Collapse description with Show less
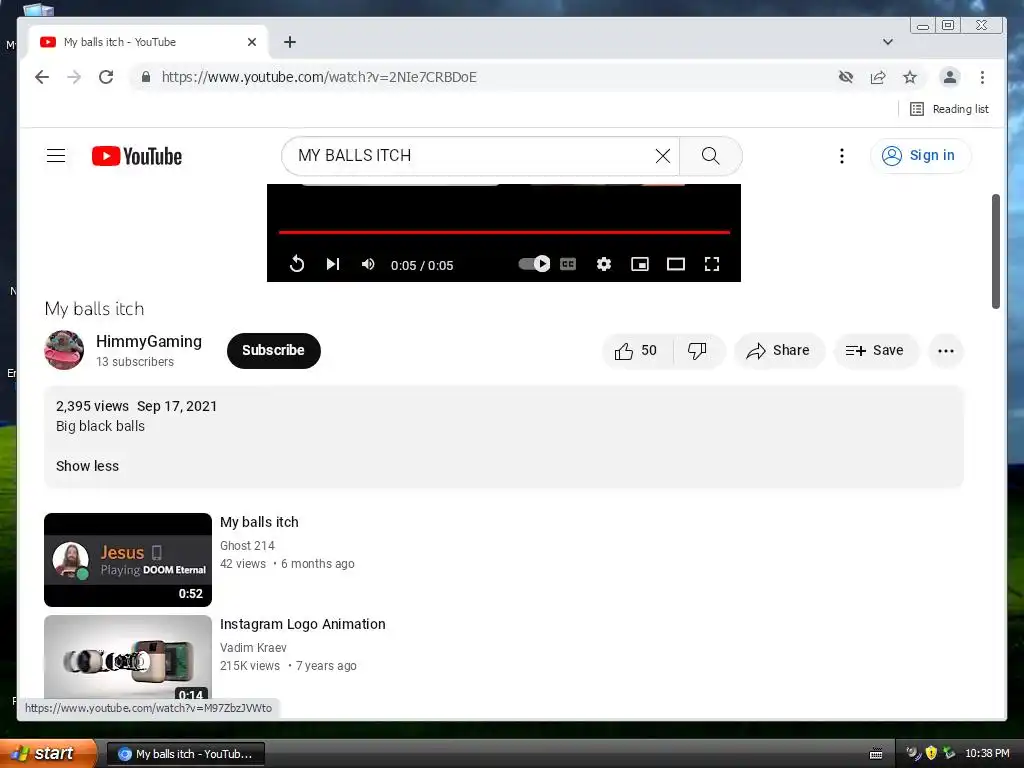Image resolution: width=1024 pixels, height=768 pixels. [x=88, y=466]
